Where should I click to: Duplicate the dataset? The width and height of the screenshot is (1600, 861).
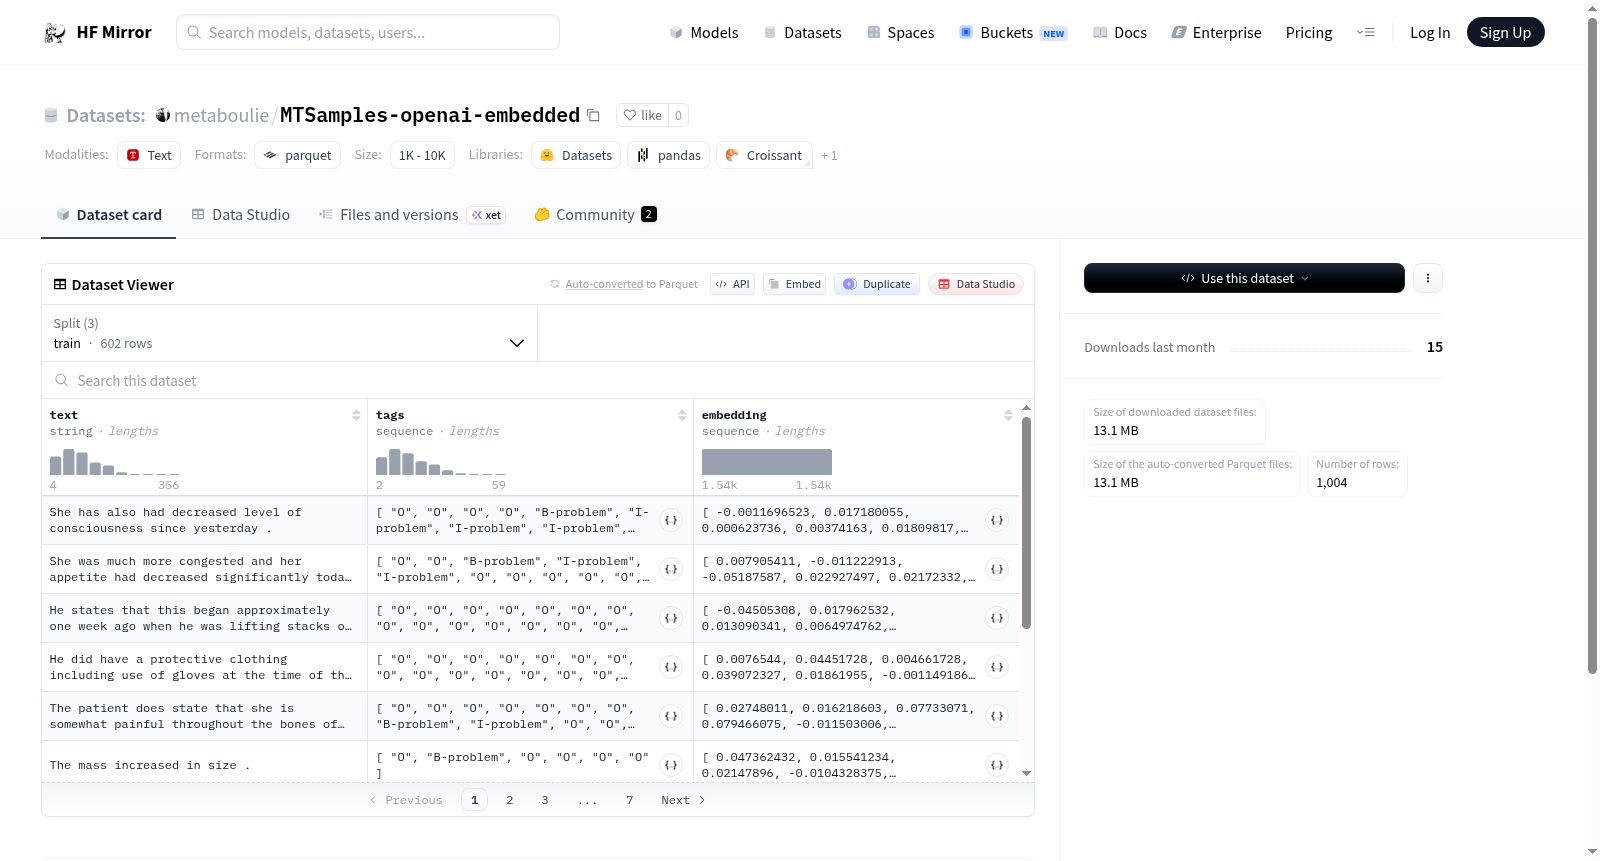click(877, 284)
